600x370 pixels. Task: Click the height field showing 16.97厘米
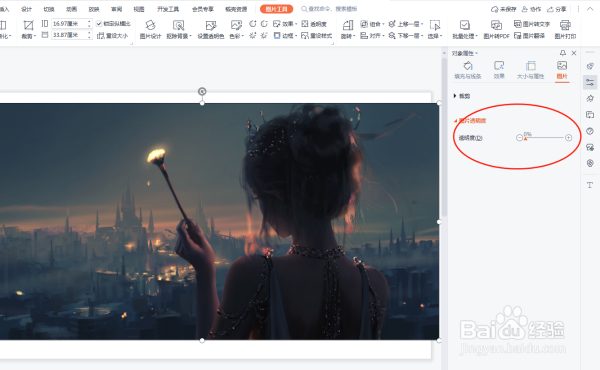coord(71,24)
